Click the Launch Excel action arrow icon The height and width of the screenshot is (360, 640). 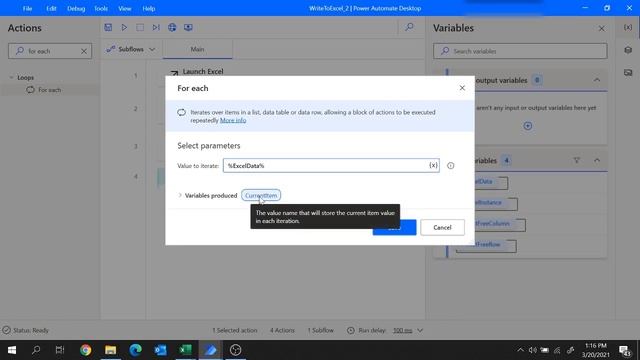point(174,73)
